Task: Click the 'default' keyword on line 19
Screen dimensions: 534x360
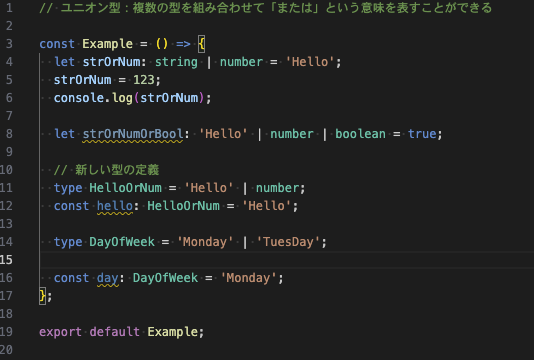Action: click(114, 332)
